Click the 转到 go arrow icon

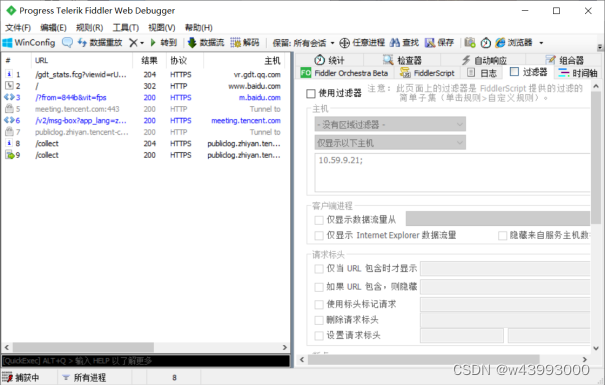click(x=153, y=42)
